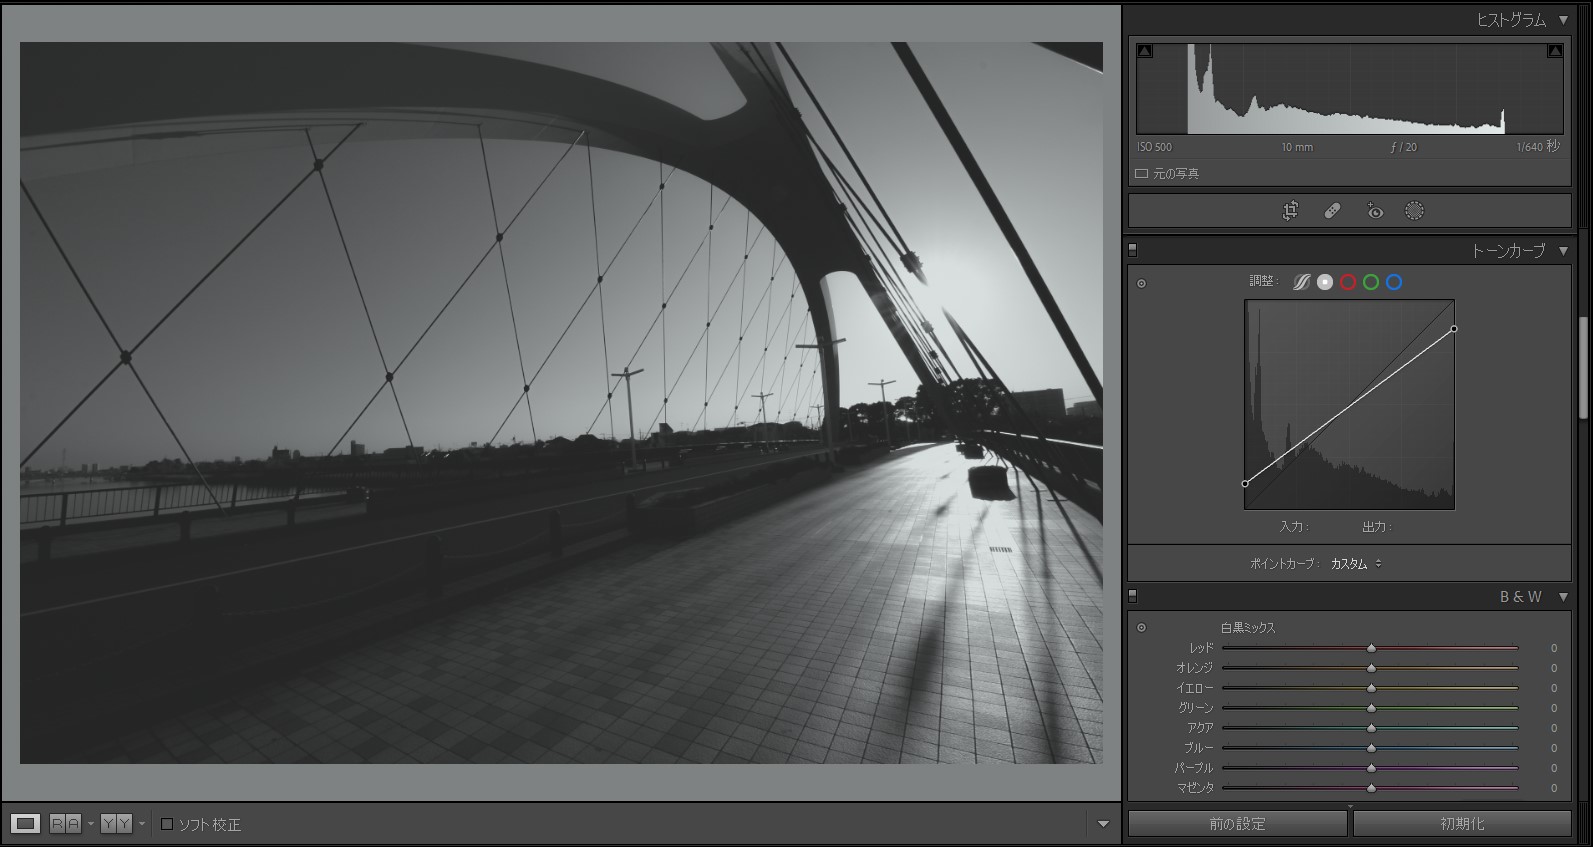
Task: Click the B&W mix target adjustment tool
Action: tap(1141, 628)
